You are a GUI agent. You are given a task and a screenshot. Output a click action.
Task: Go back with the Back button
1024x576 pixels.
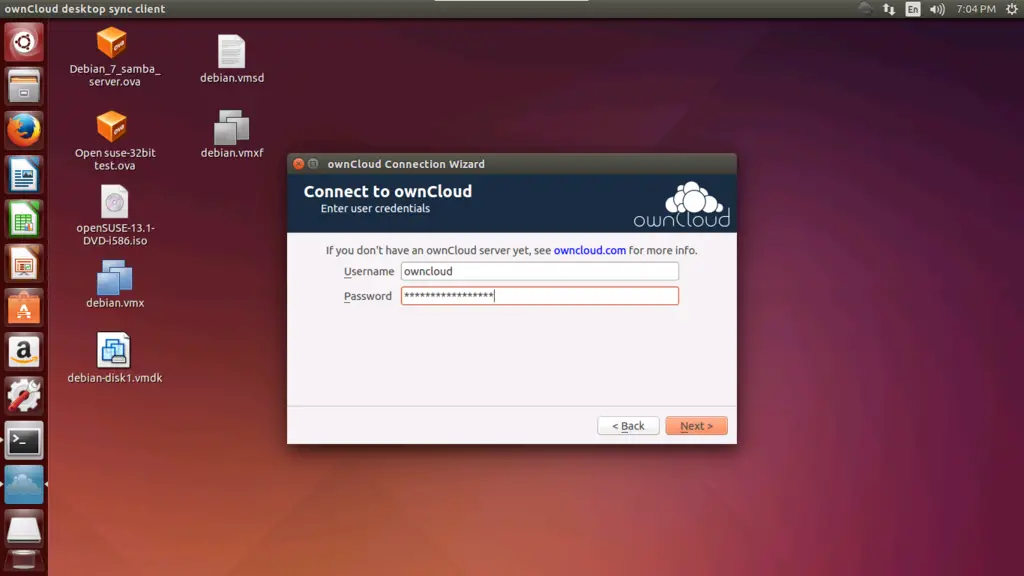(x=628, y=426)
